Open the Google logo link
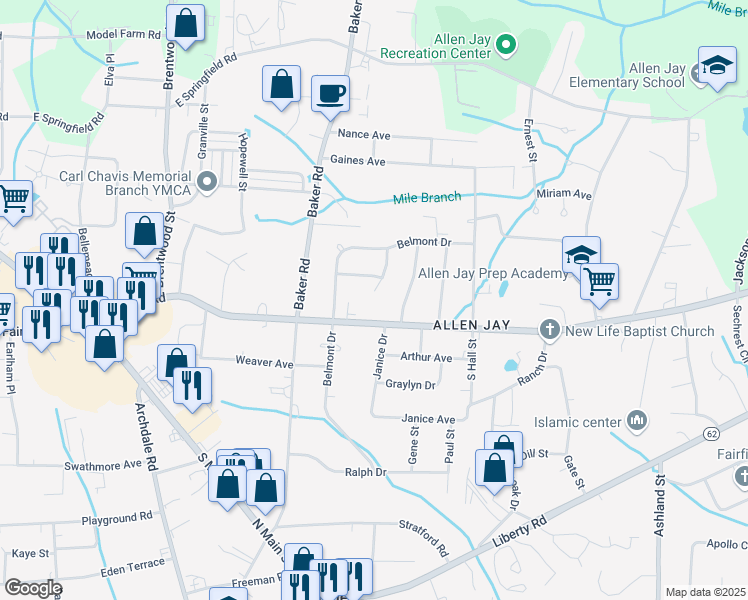This screenshot has height=600, width=748. coord(33,589)
